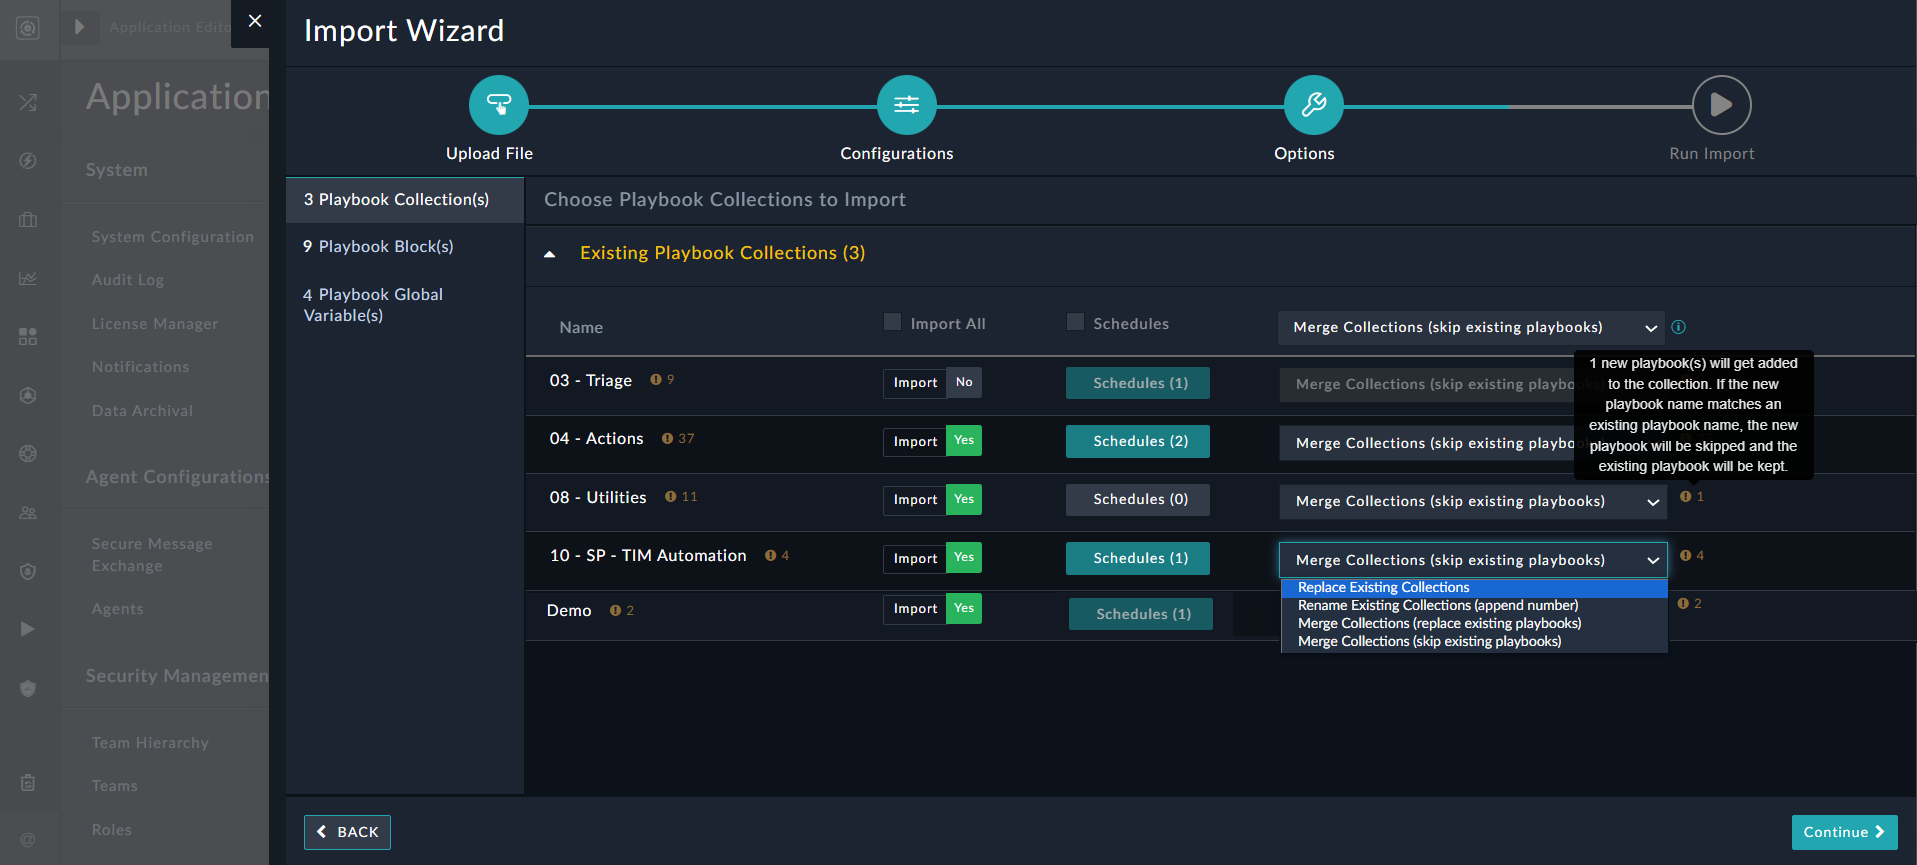Click the Configurations step sliders icon
This screenshot has width=1917, height=865.
906,105
